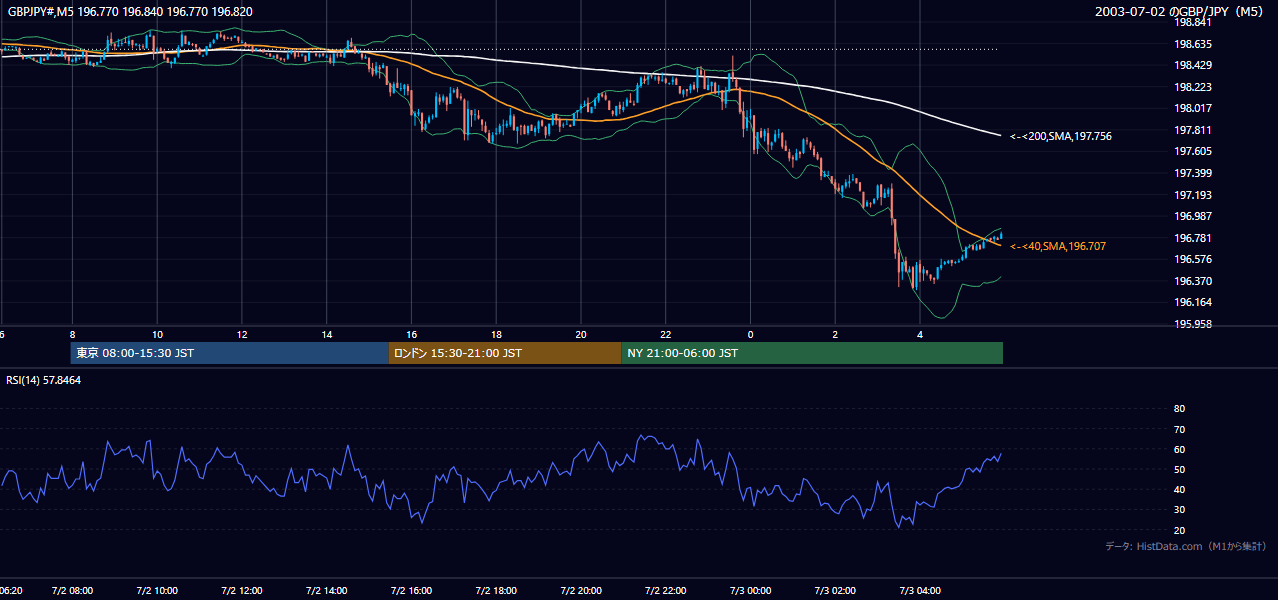The width and height of the screenshot is (1278, 600).
Task: Click the RSI(14) 57.8464 indicator label
Action: [x=43, y=381]
